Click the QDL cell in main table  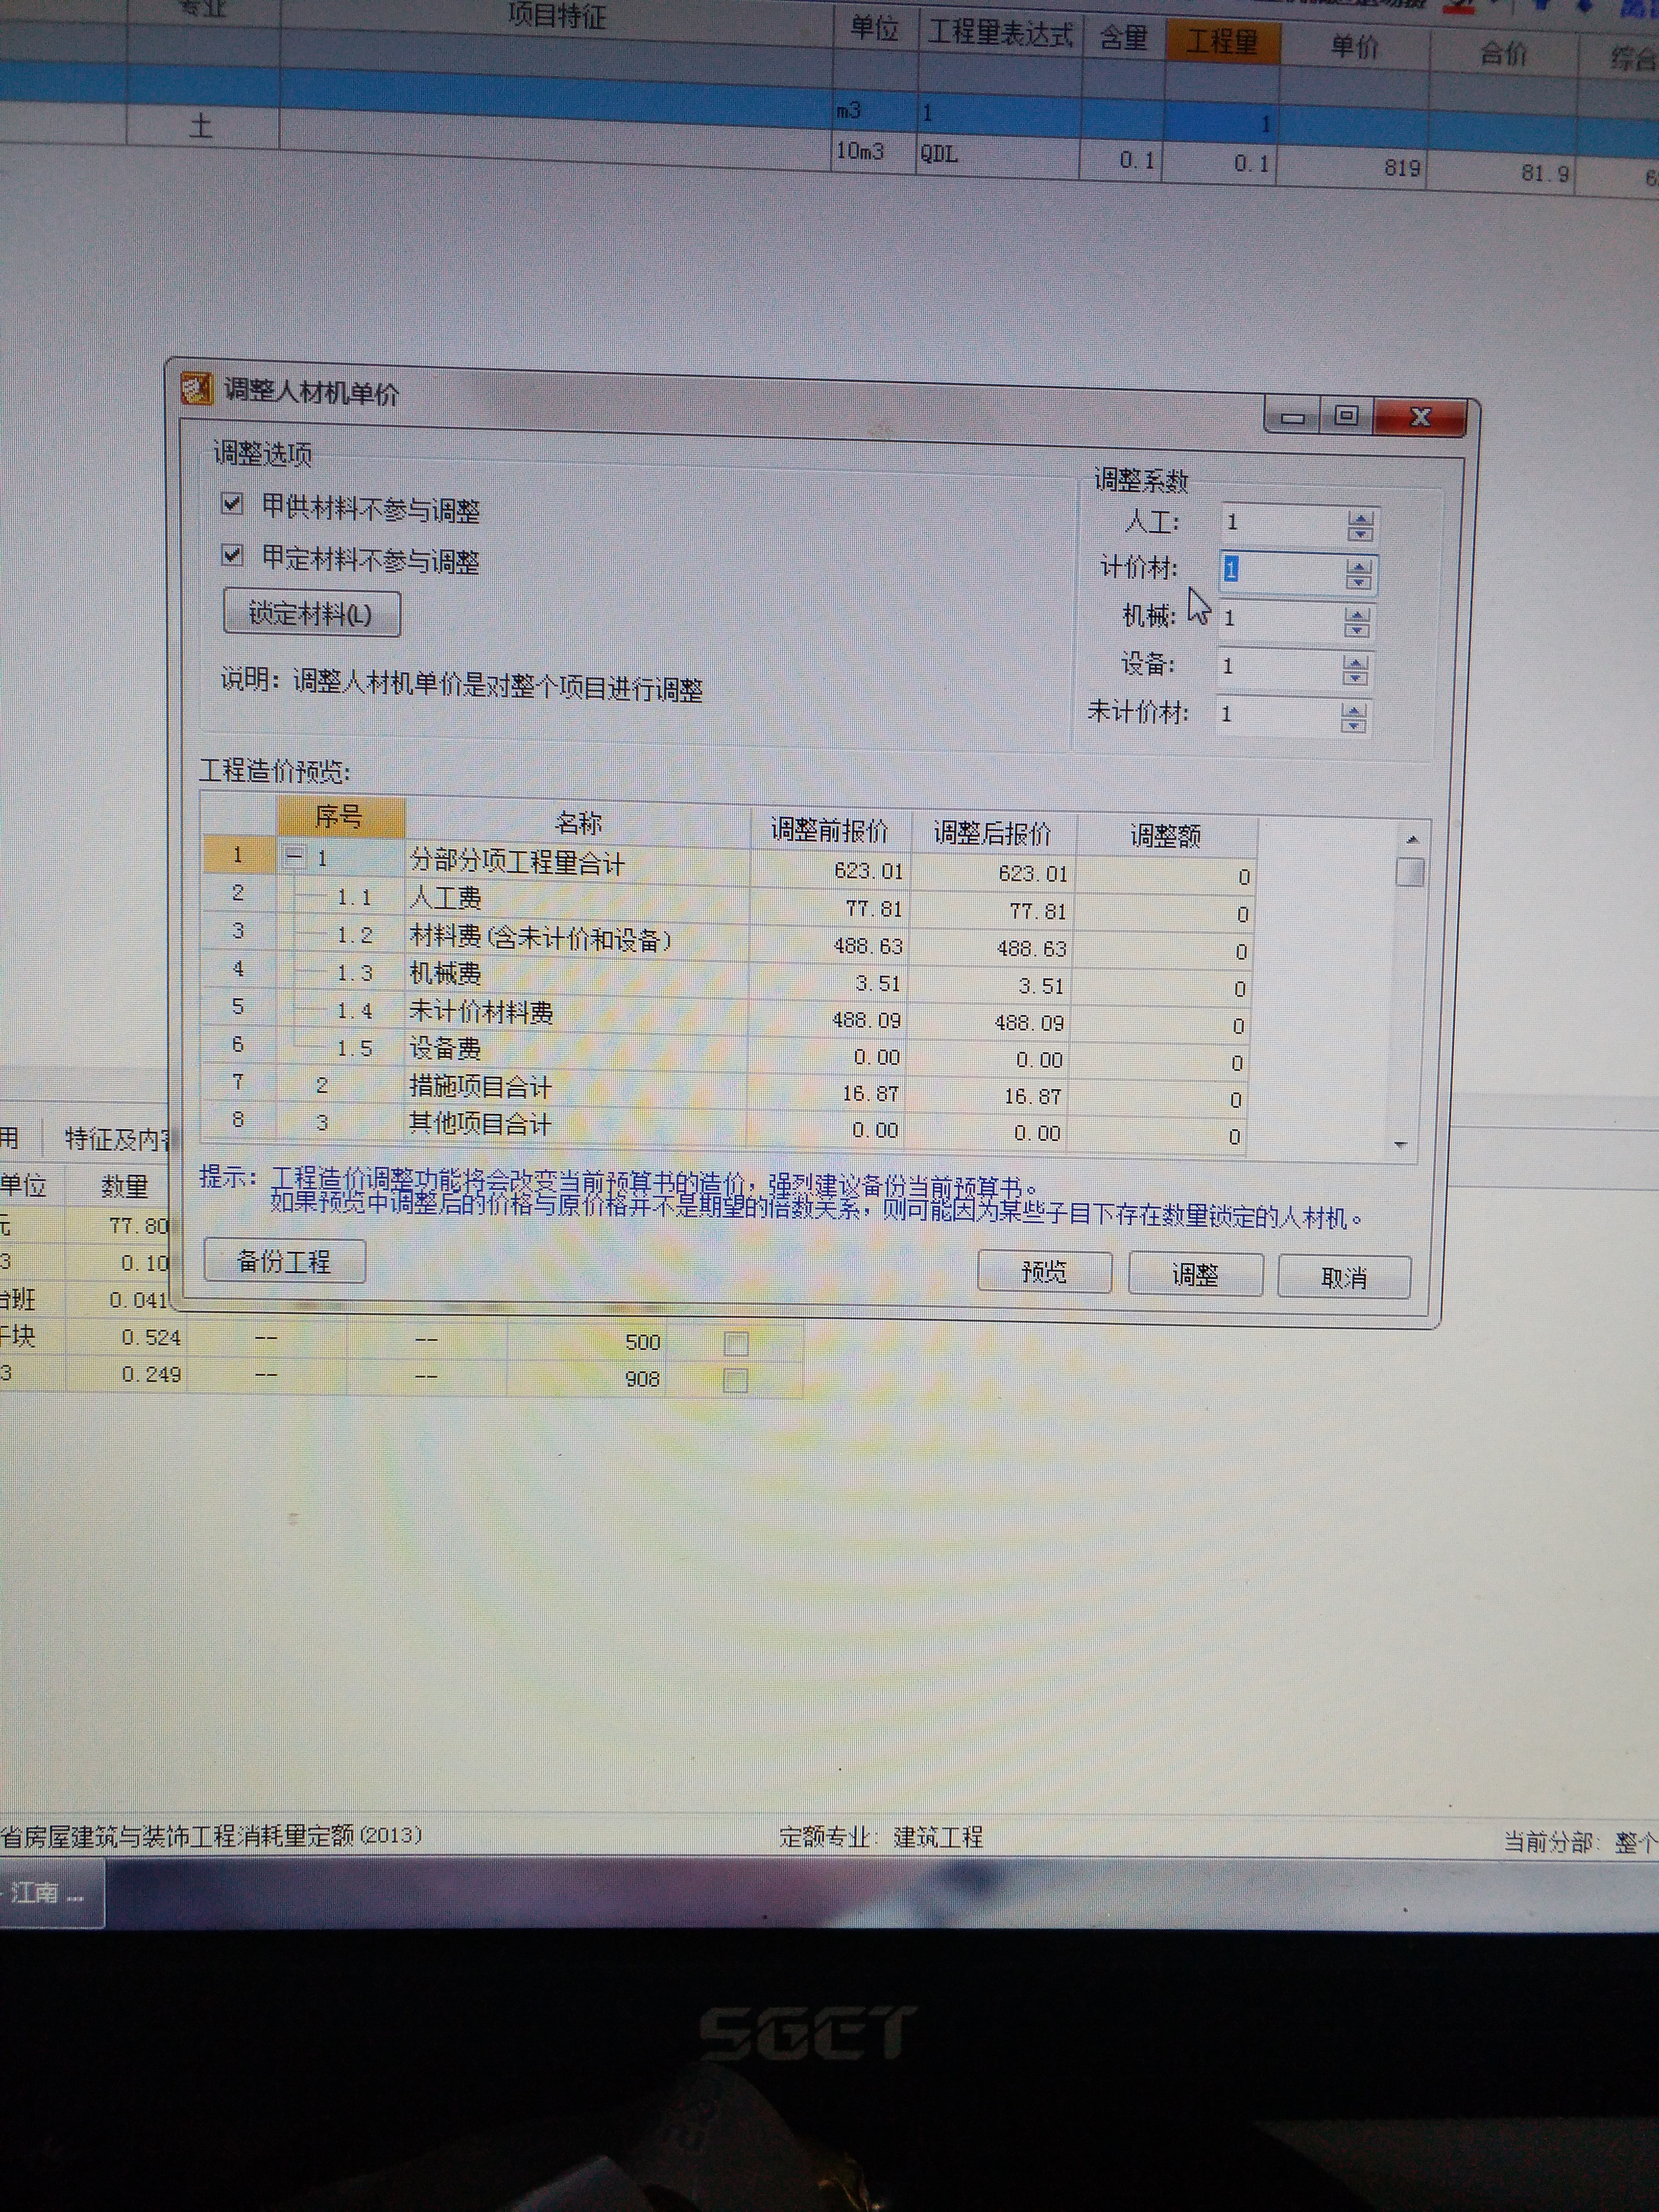click(x=998, y=156)
